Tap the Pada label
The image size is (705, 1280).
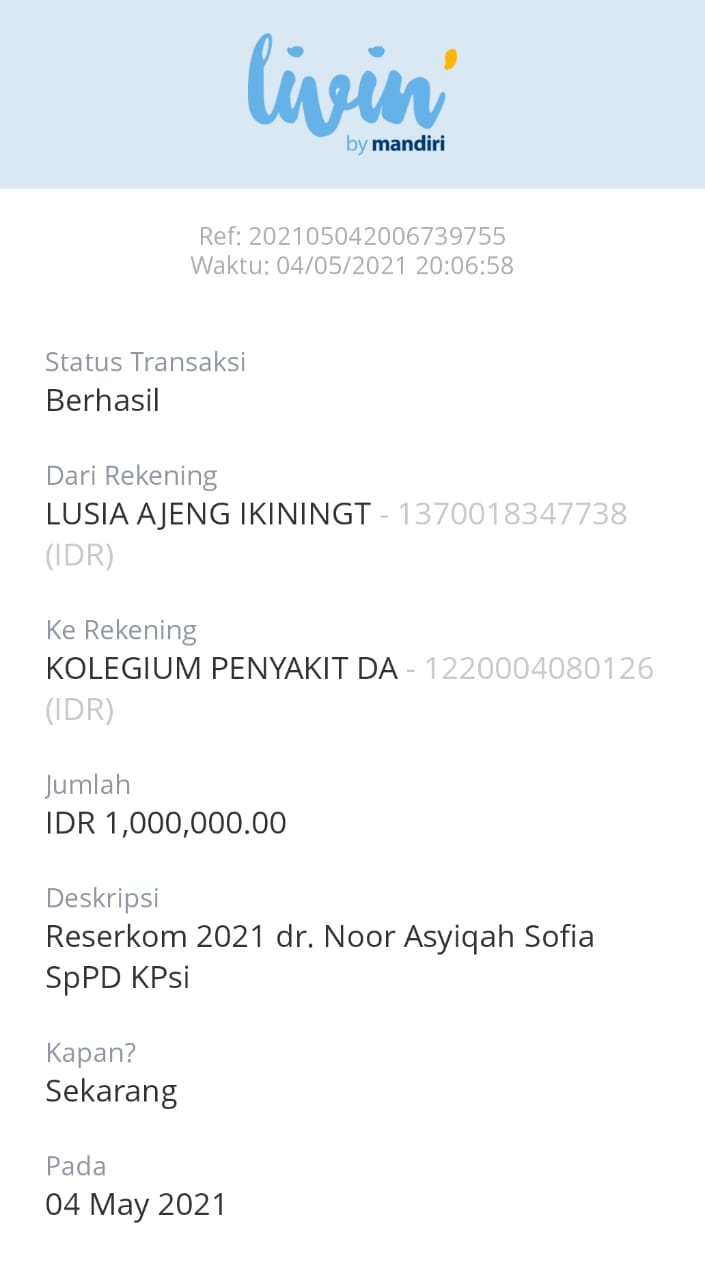(x=76, y=1166)
